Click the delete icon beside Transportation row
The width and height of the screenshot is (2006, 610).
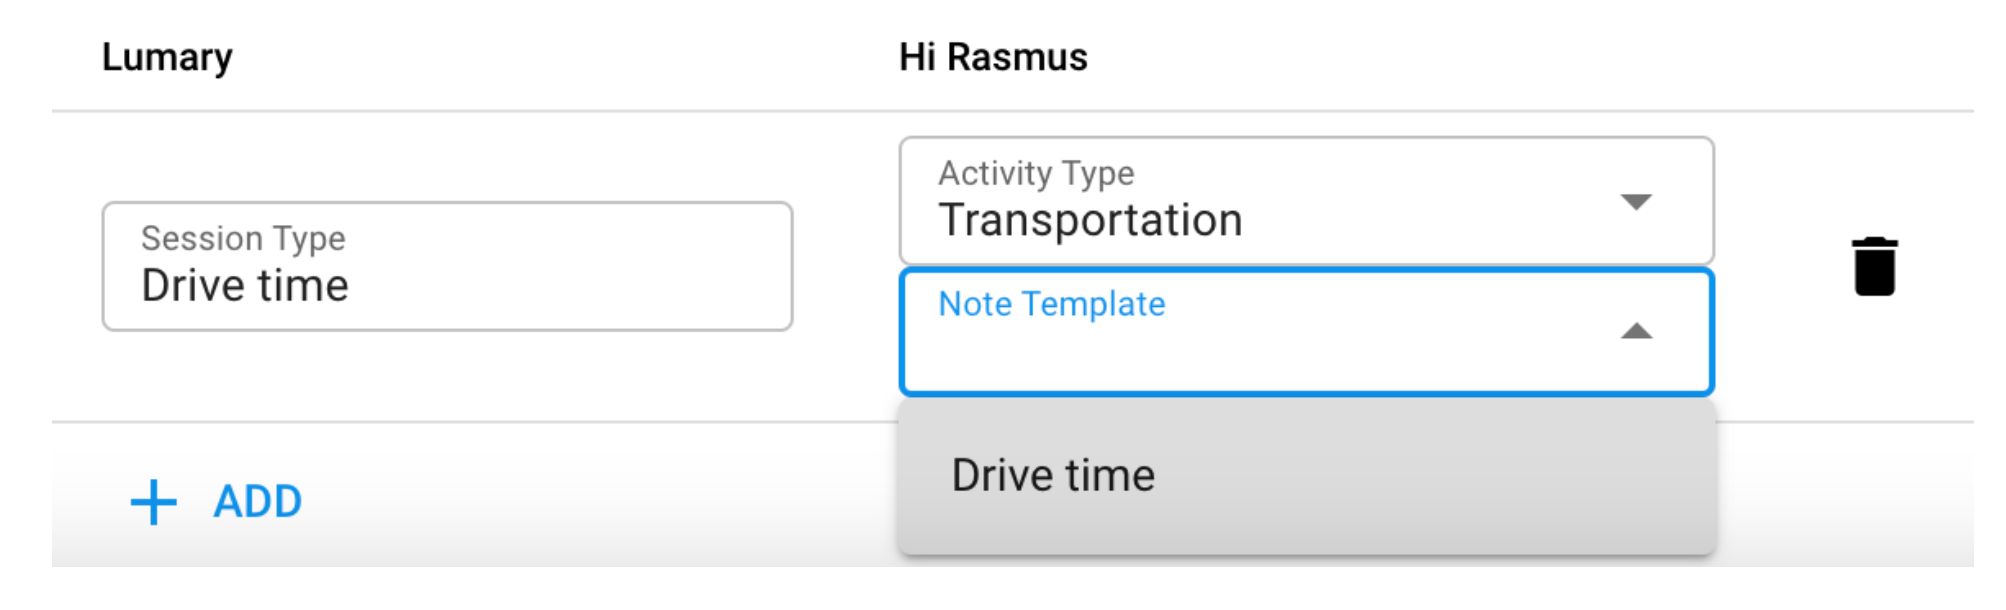pos(1874,268)
